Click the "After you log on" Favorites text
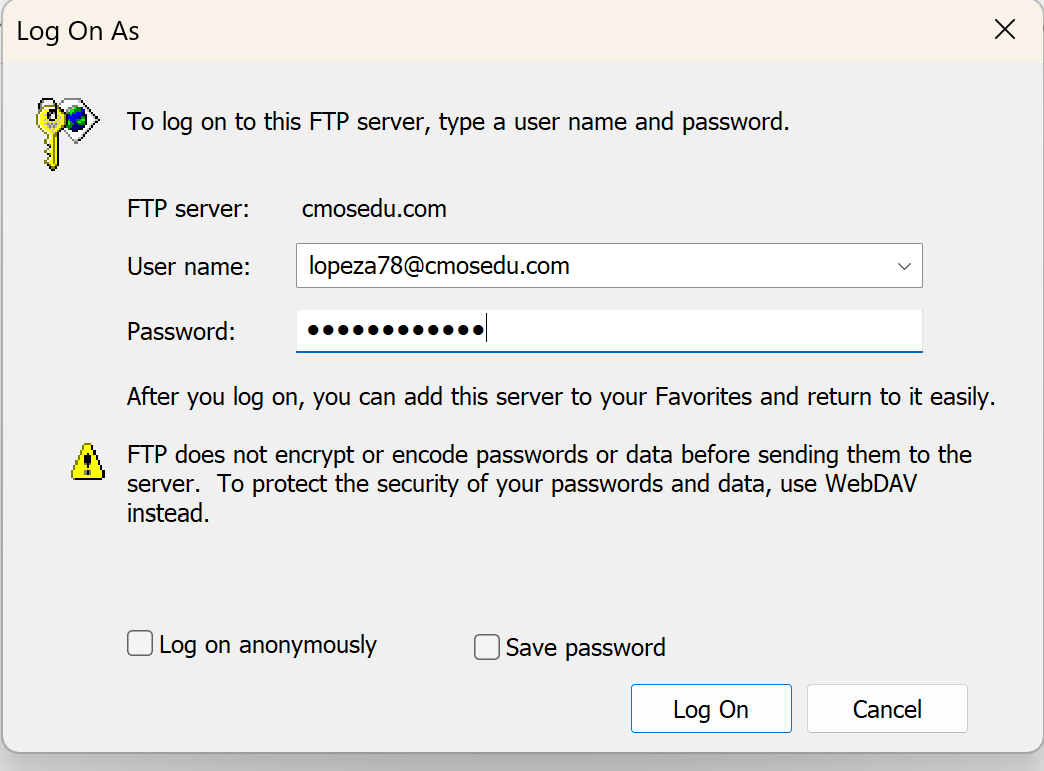The image size is (1044, 771). (561, 397)
